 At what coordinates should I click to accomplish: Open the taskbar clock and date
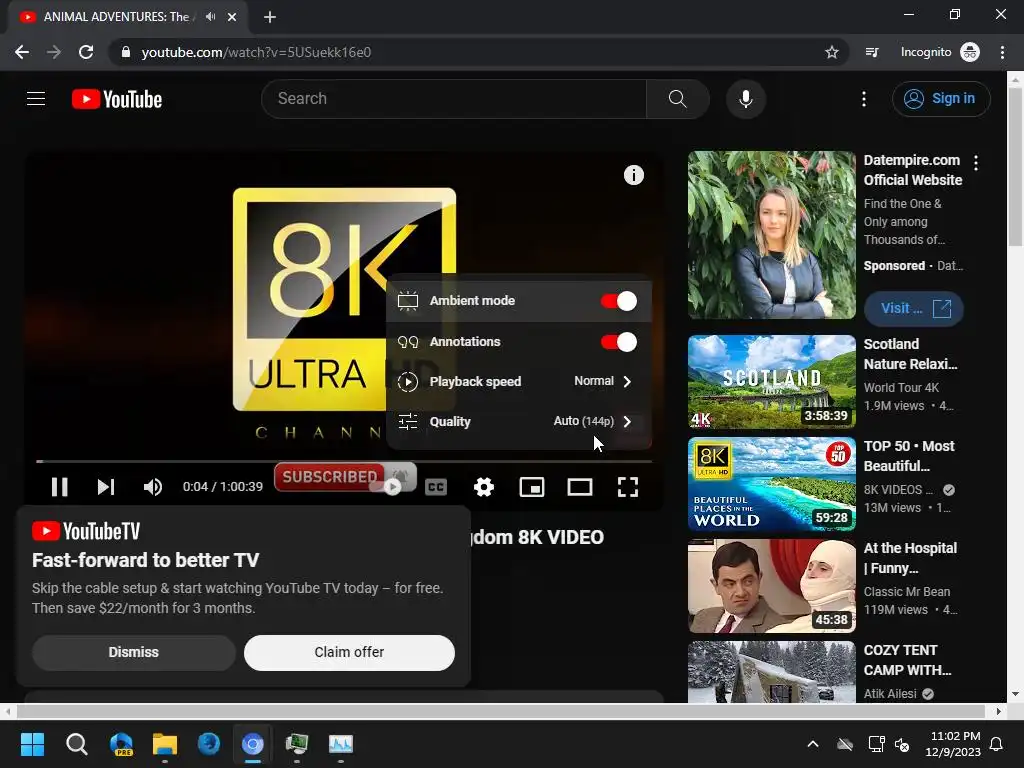(x=953, y=744)
